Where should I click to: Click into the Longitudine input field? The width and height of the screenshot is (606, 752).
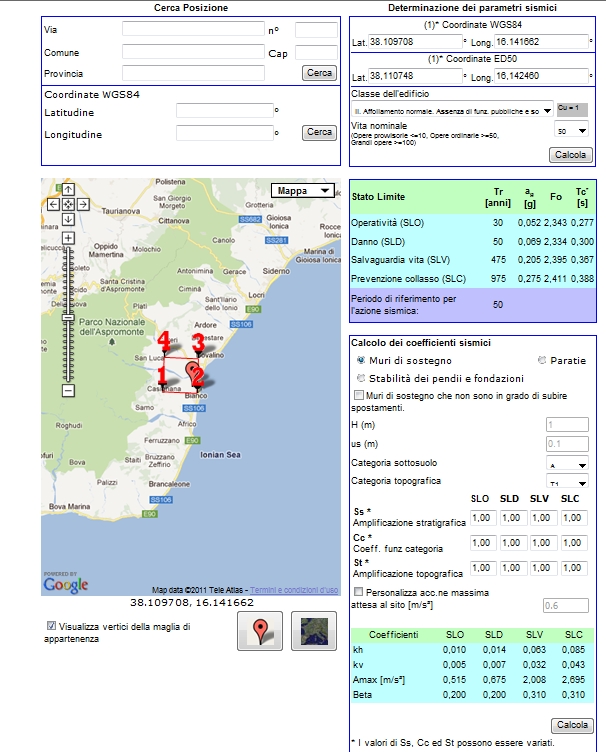pyautogui.click(x=225, y=133)
